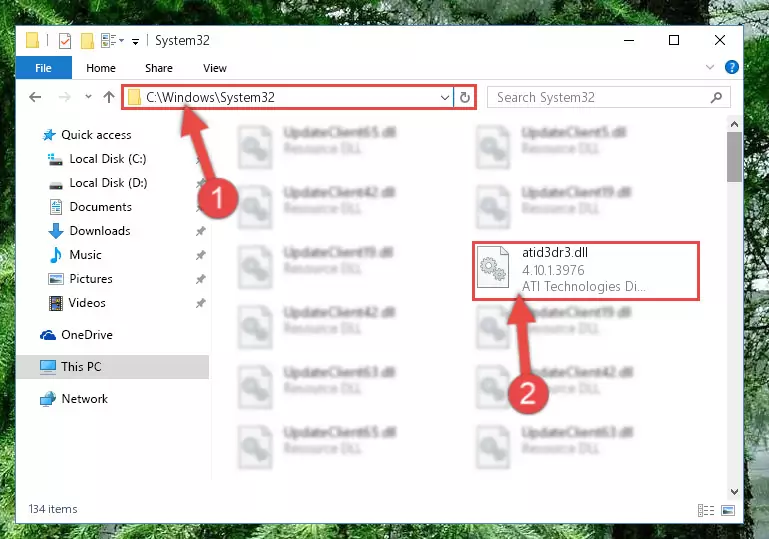
Task: Click the pin icon beside Pictures
Action: click(200, 279)
